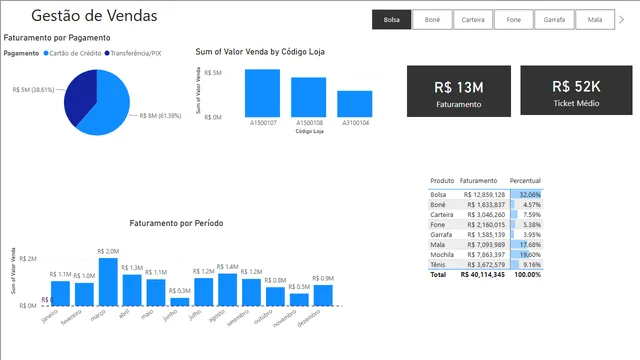Sort table by Faturamento column header
The height and width of the screenshot is (360, 640).
(x=478, y=180)
